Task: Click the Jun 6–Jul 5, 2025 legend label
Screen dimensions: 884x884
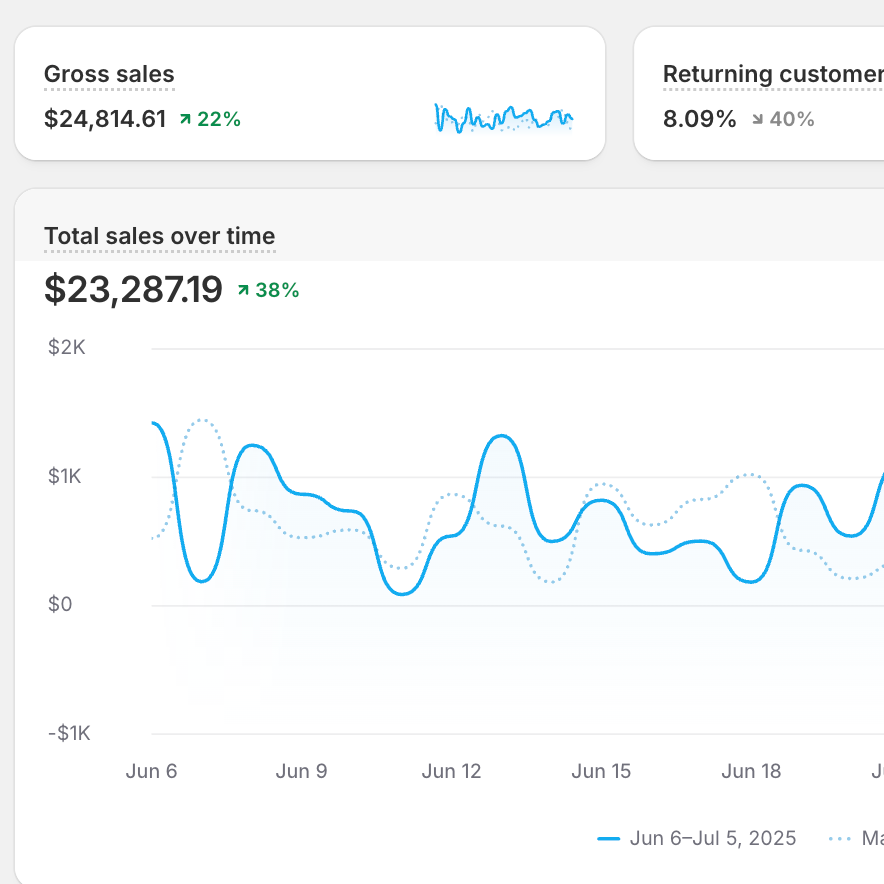Action: click(x=713, y=838)
